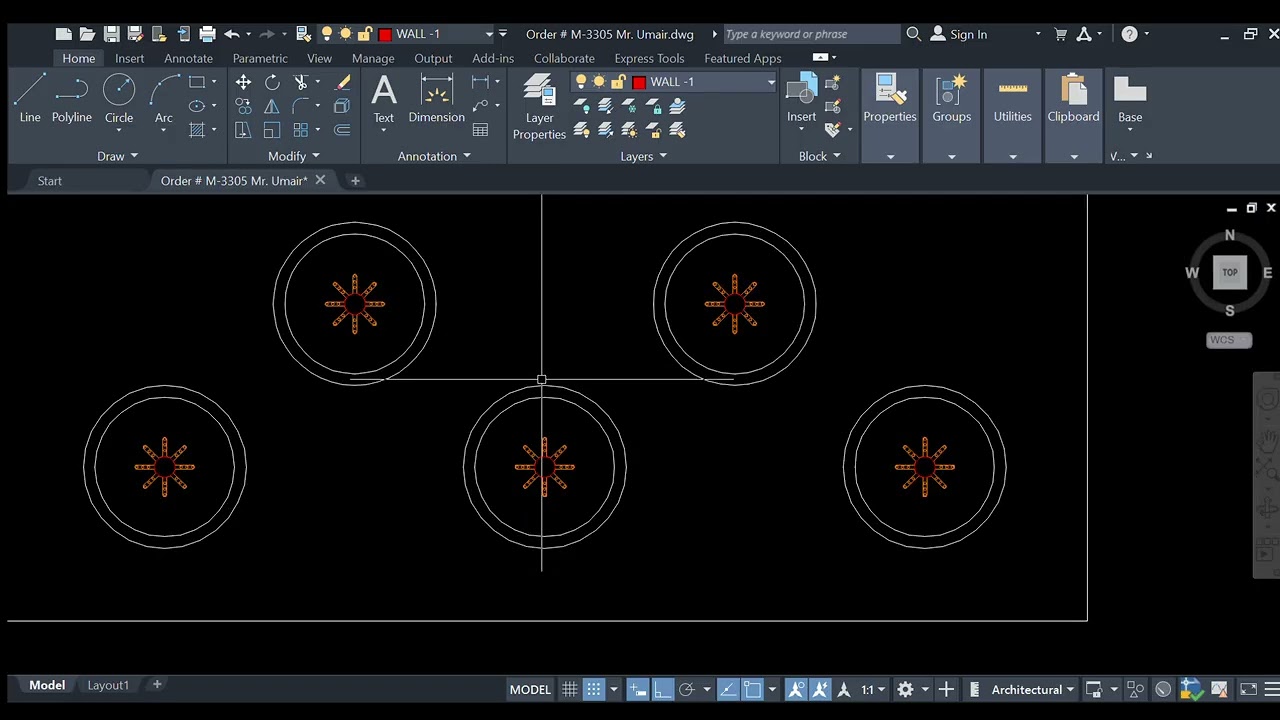Activate the Rotate tool

click(x=272, y=82)
